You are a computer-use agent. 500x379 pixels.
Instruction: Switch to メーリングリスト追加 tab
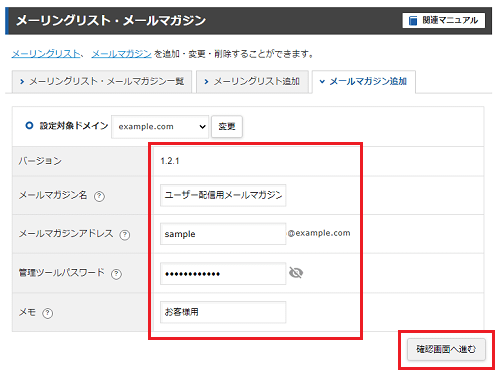[x=252, y=81]
